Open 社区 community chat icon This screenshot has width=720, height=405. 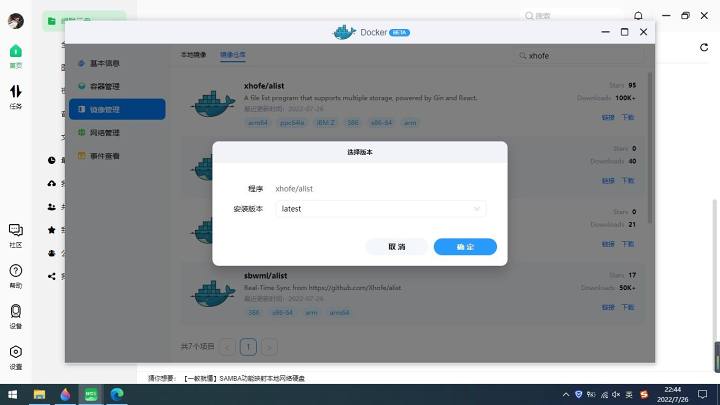(x=16, y=236)
